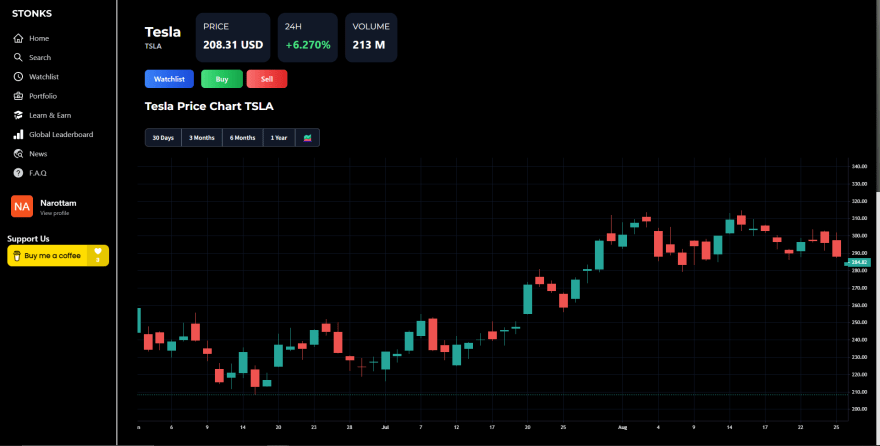The height and width of the screenshot is (446, 880).
Task: Click the green Buy button
Action: pyautogui.click(x=222, y=79)
